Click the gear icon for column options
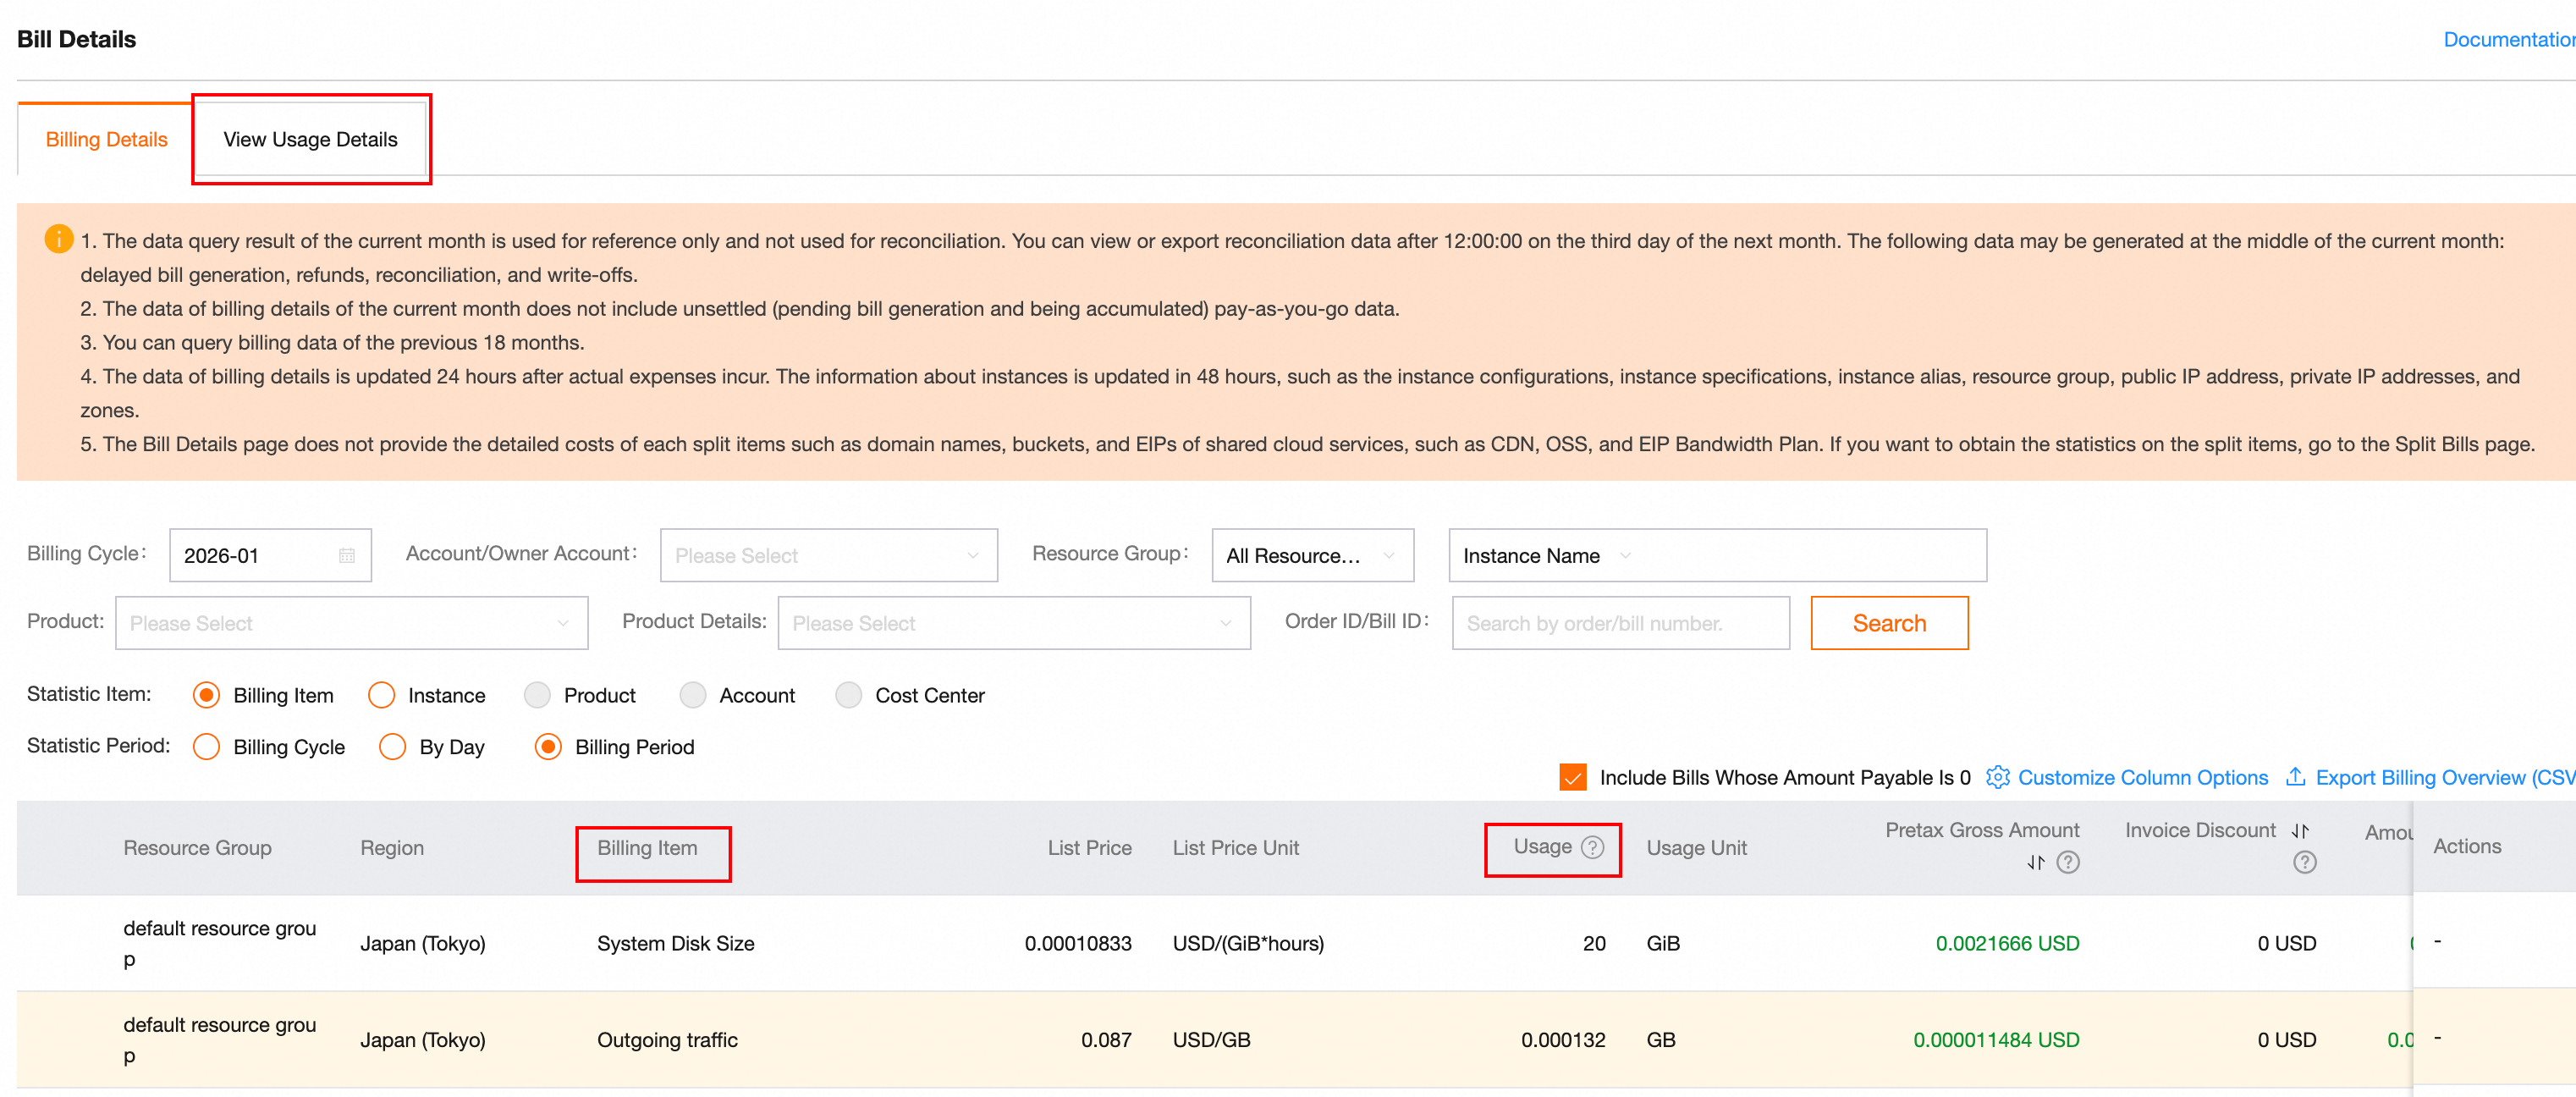The width and height of the screenshot is (2576, 1097). click(x=1996, y=777)
